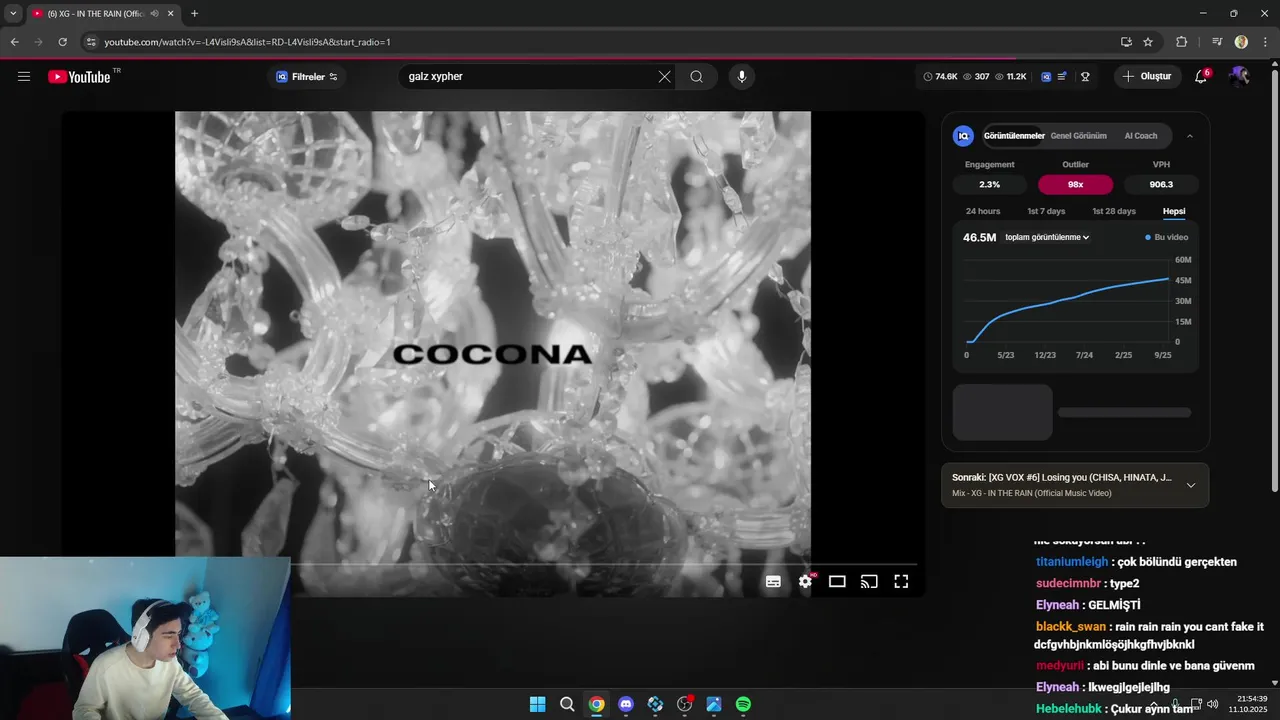Screen dimensions: 1280x720
Task: Open the Windows Start button
Action: pos(537,704)
